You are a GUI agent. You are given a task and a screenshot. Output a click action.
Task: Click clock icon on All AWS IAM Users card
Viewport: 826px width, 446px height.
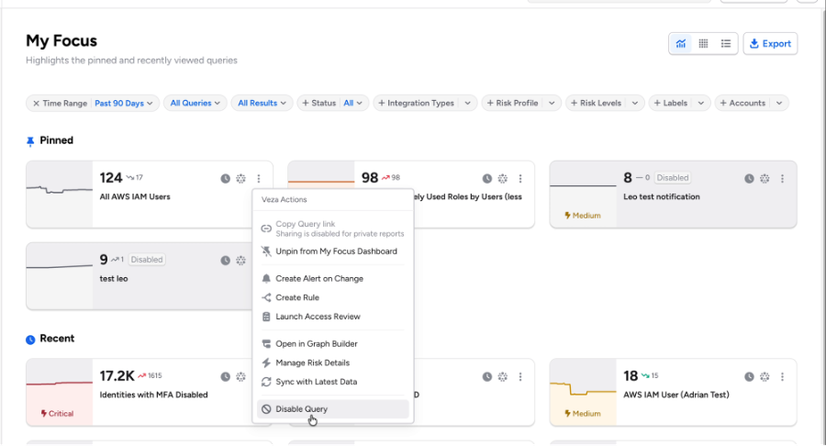[x=225, y=179]
